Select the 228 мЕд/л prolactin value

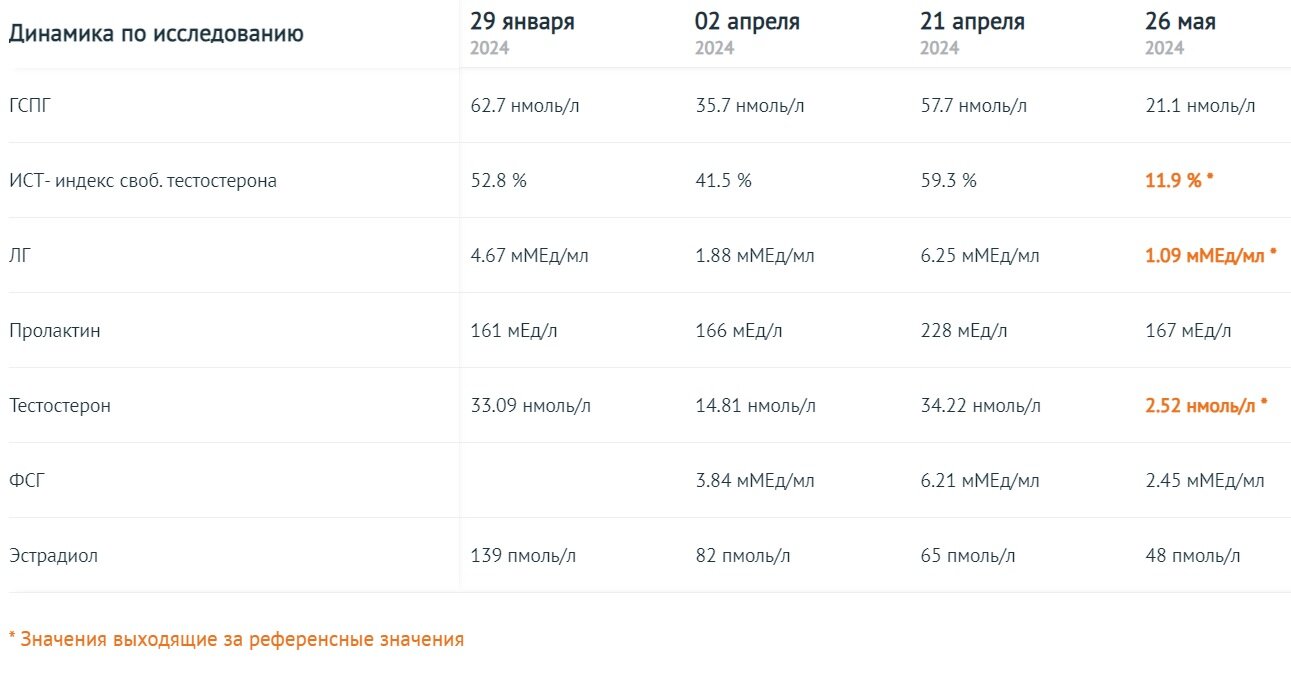point(964,331)
